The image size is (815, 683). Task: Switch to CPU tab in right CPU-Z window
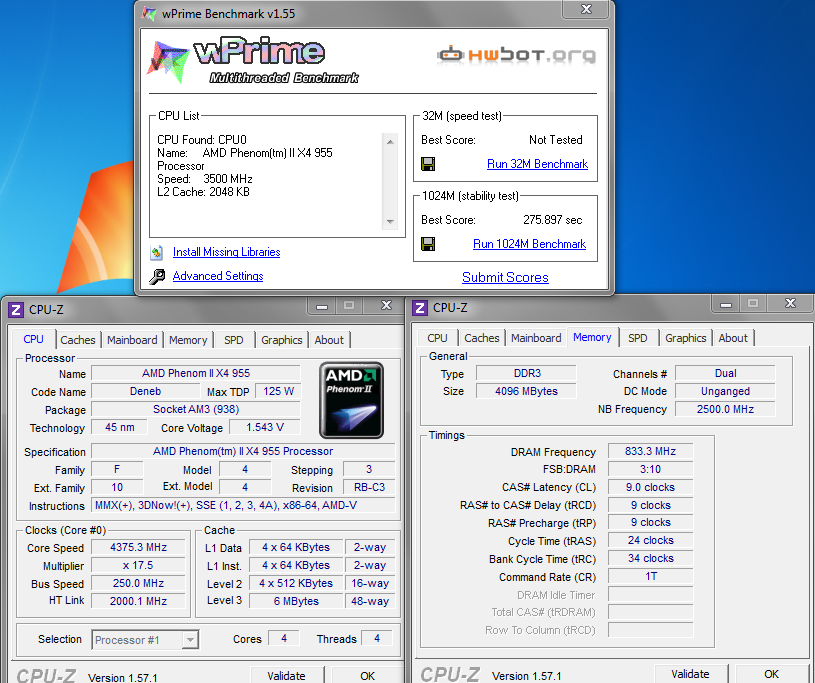437,338
